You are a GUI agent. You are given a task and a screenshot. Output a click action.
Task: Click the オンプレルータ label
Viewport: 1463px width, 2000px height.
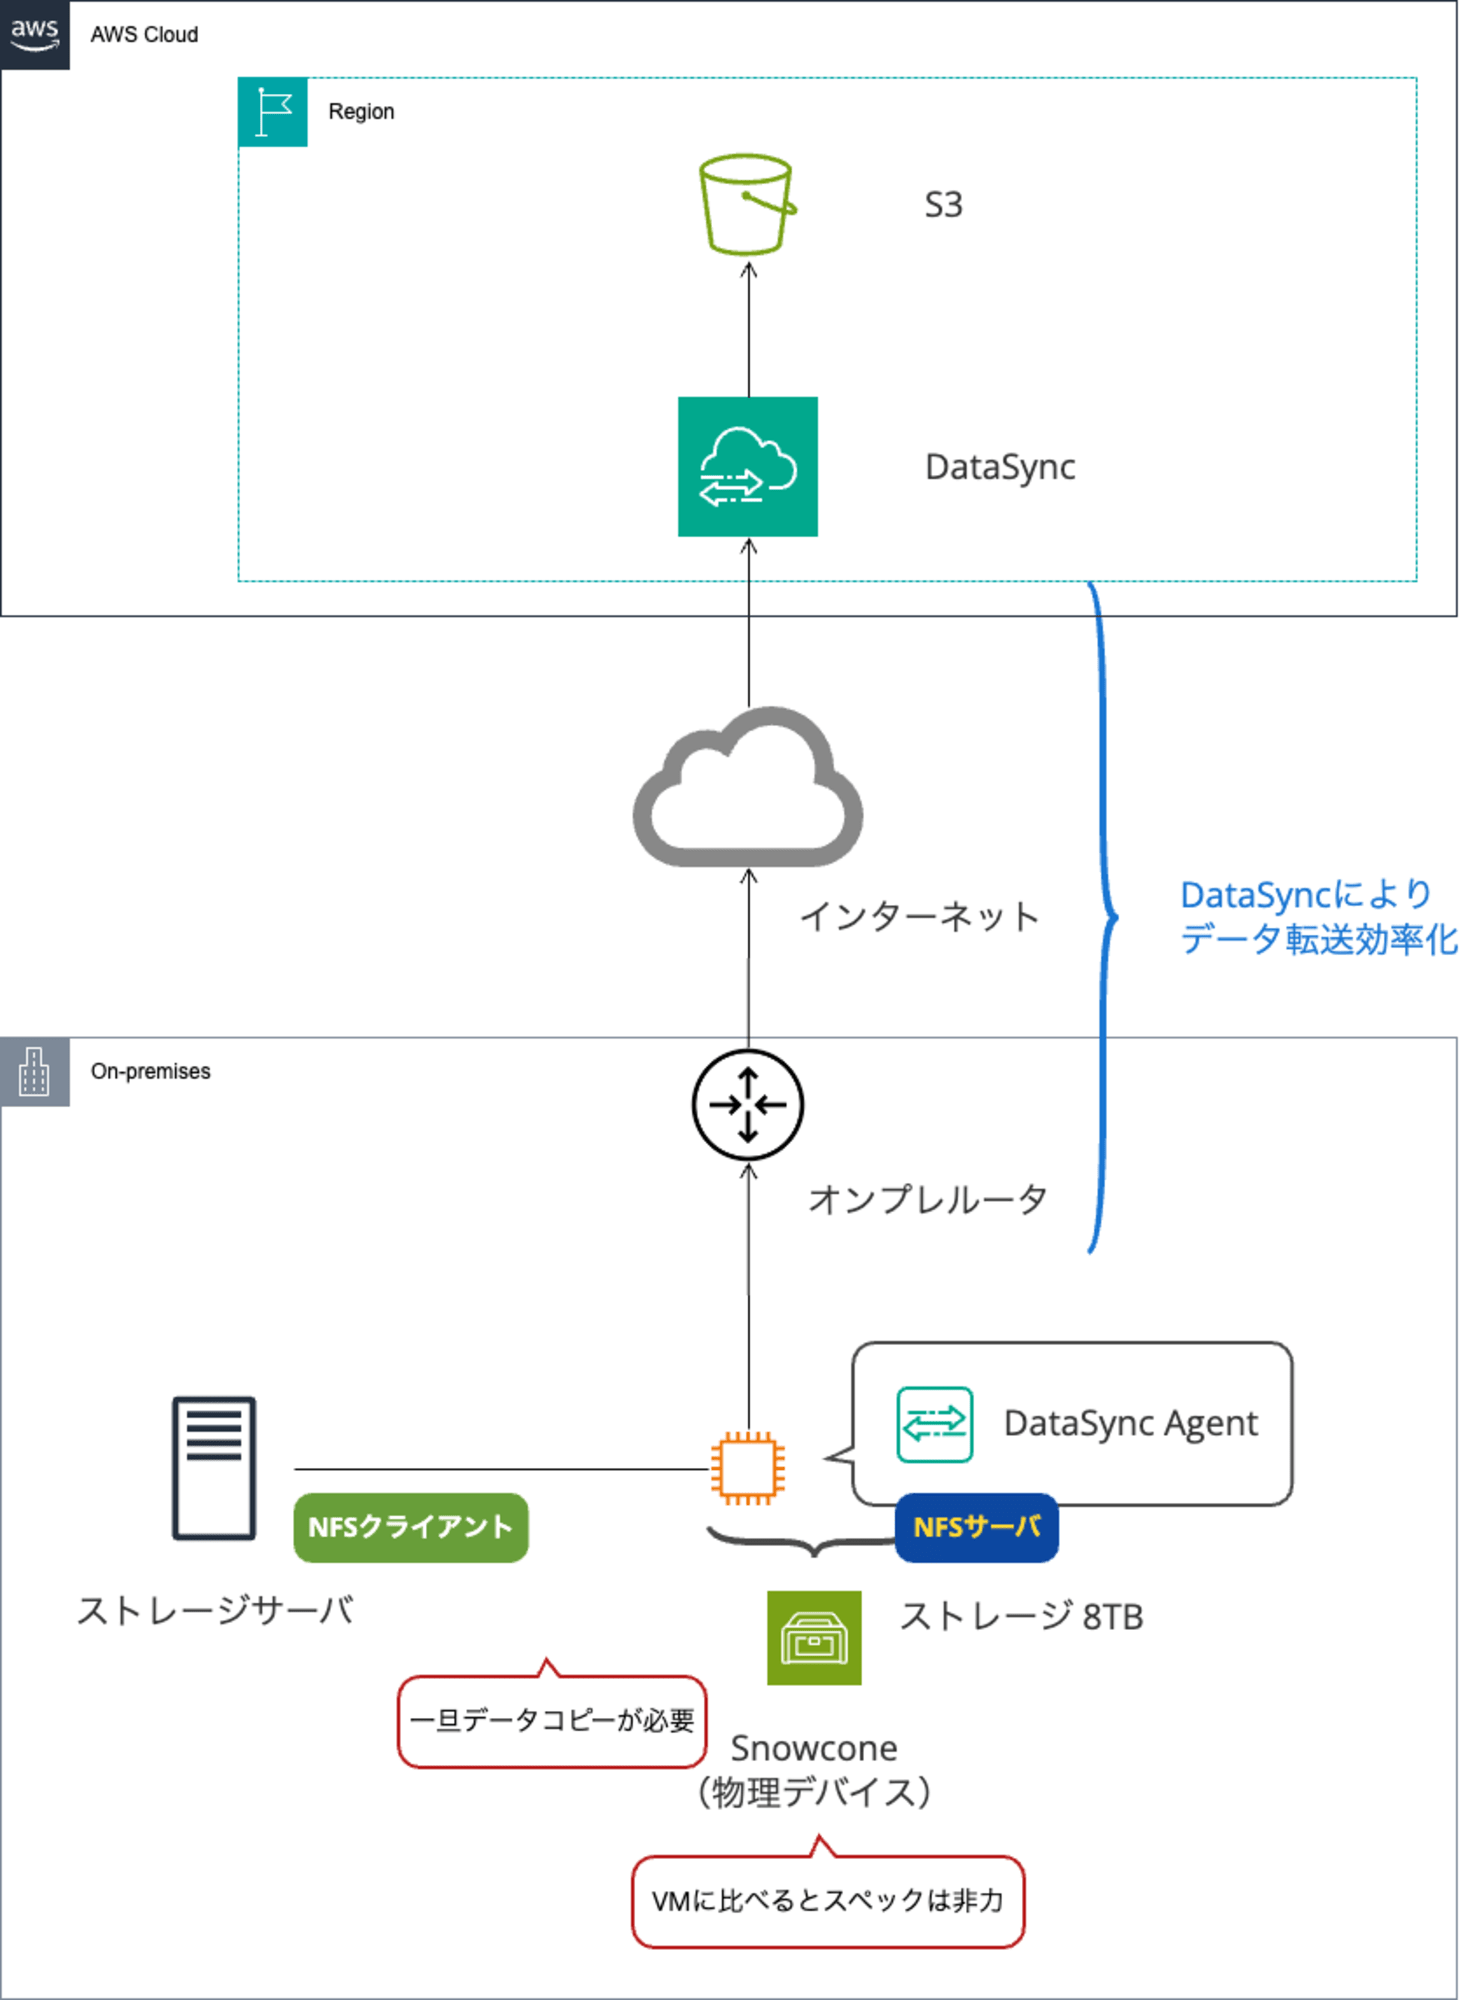point(928,1199)
